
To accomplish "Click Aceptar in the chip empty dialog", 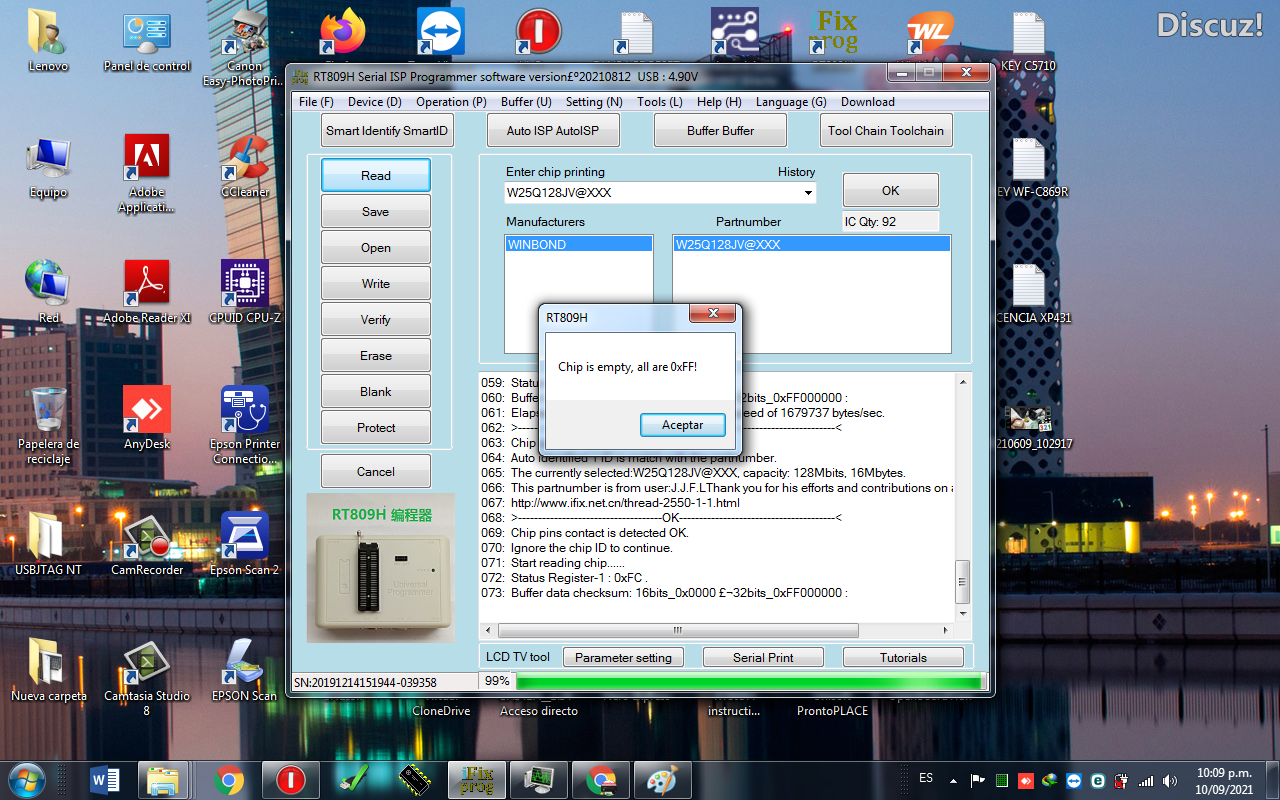I will (x=682, y=425).
